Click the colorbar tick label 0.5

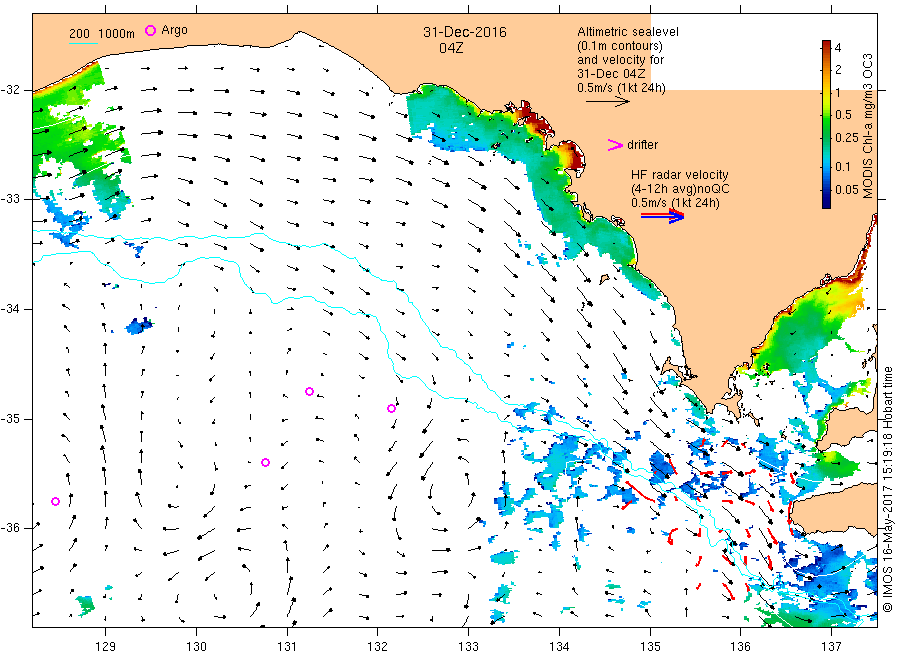coord(843,115)
